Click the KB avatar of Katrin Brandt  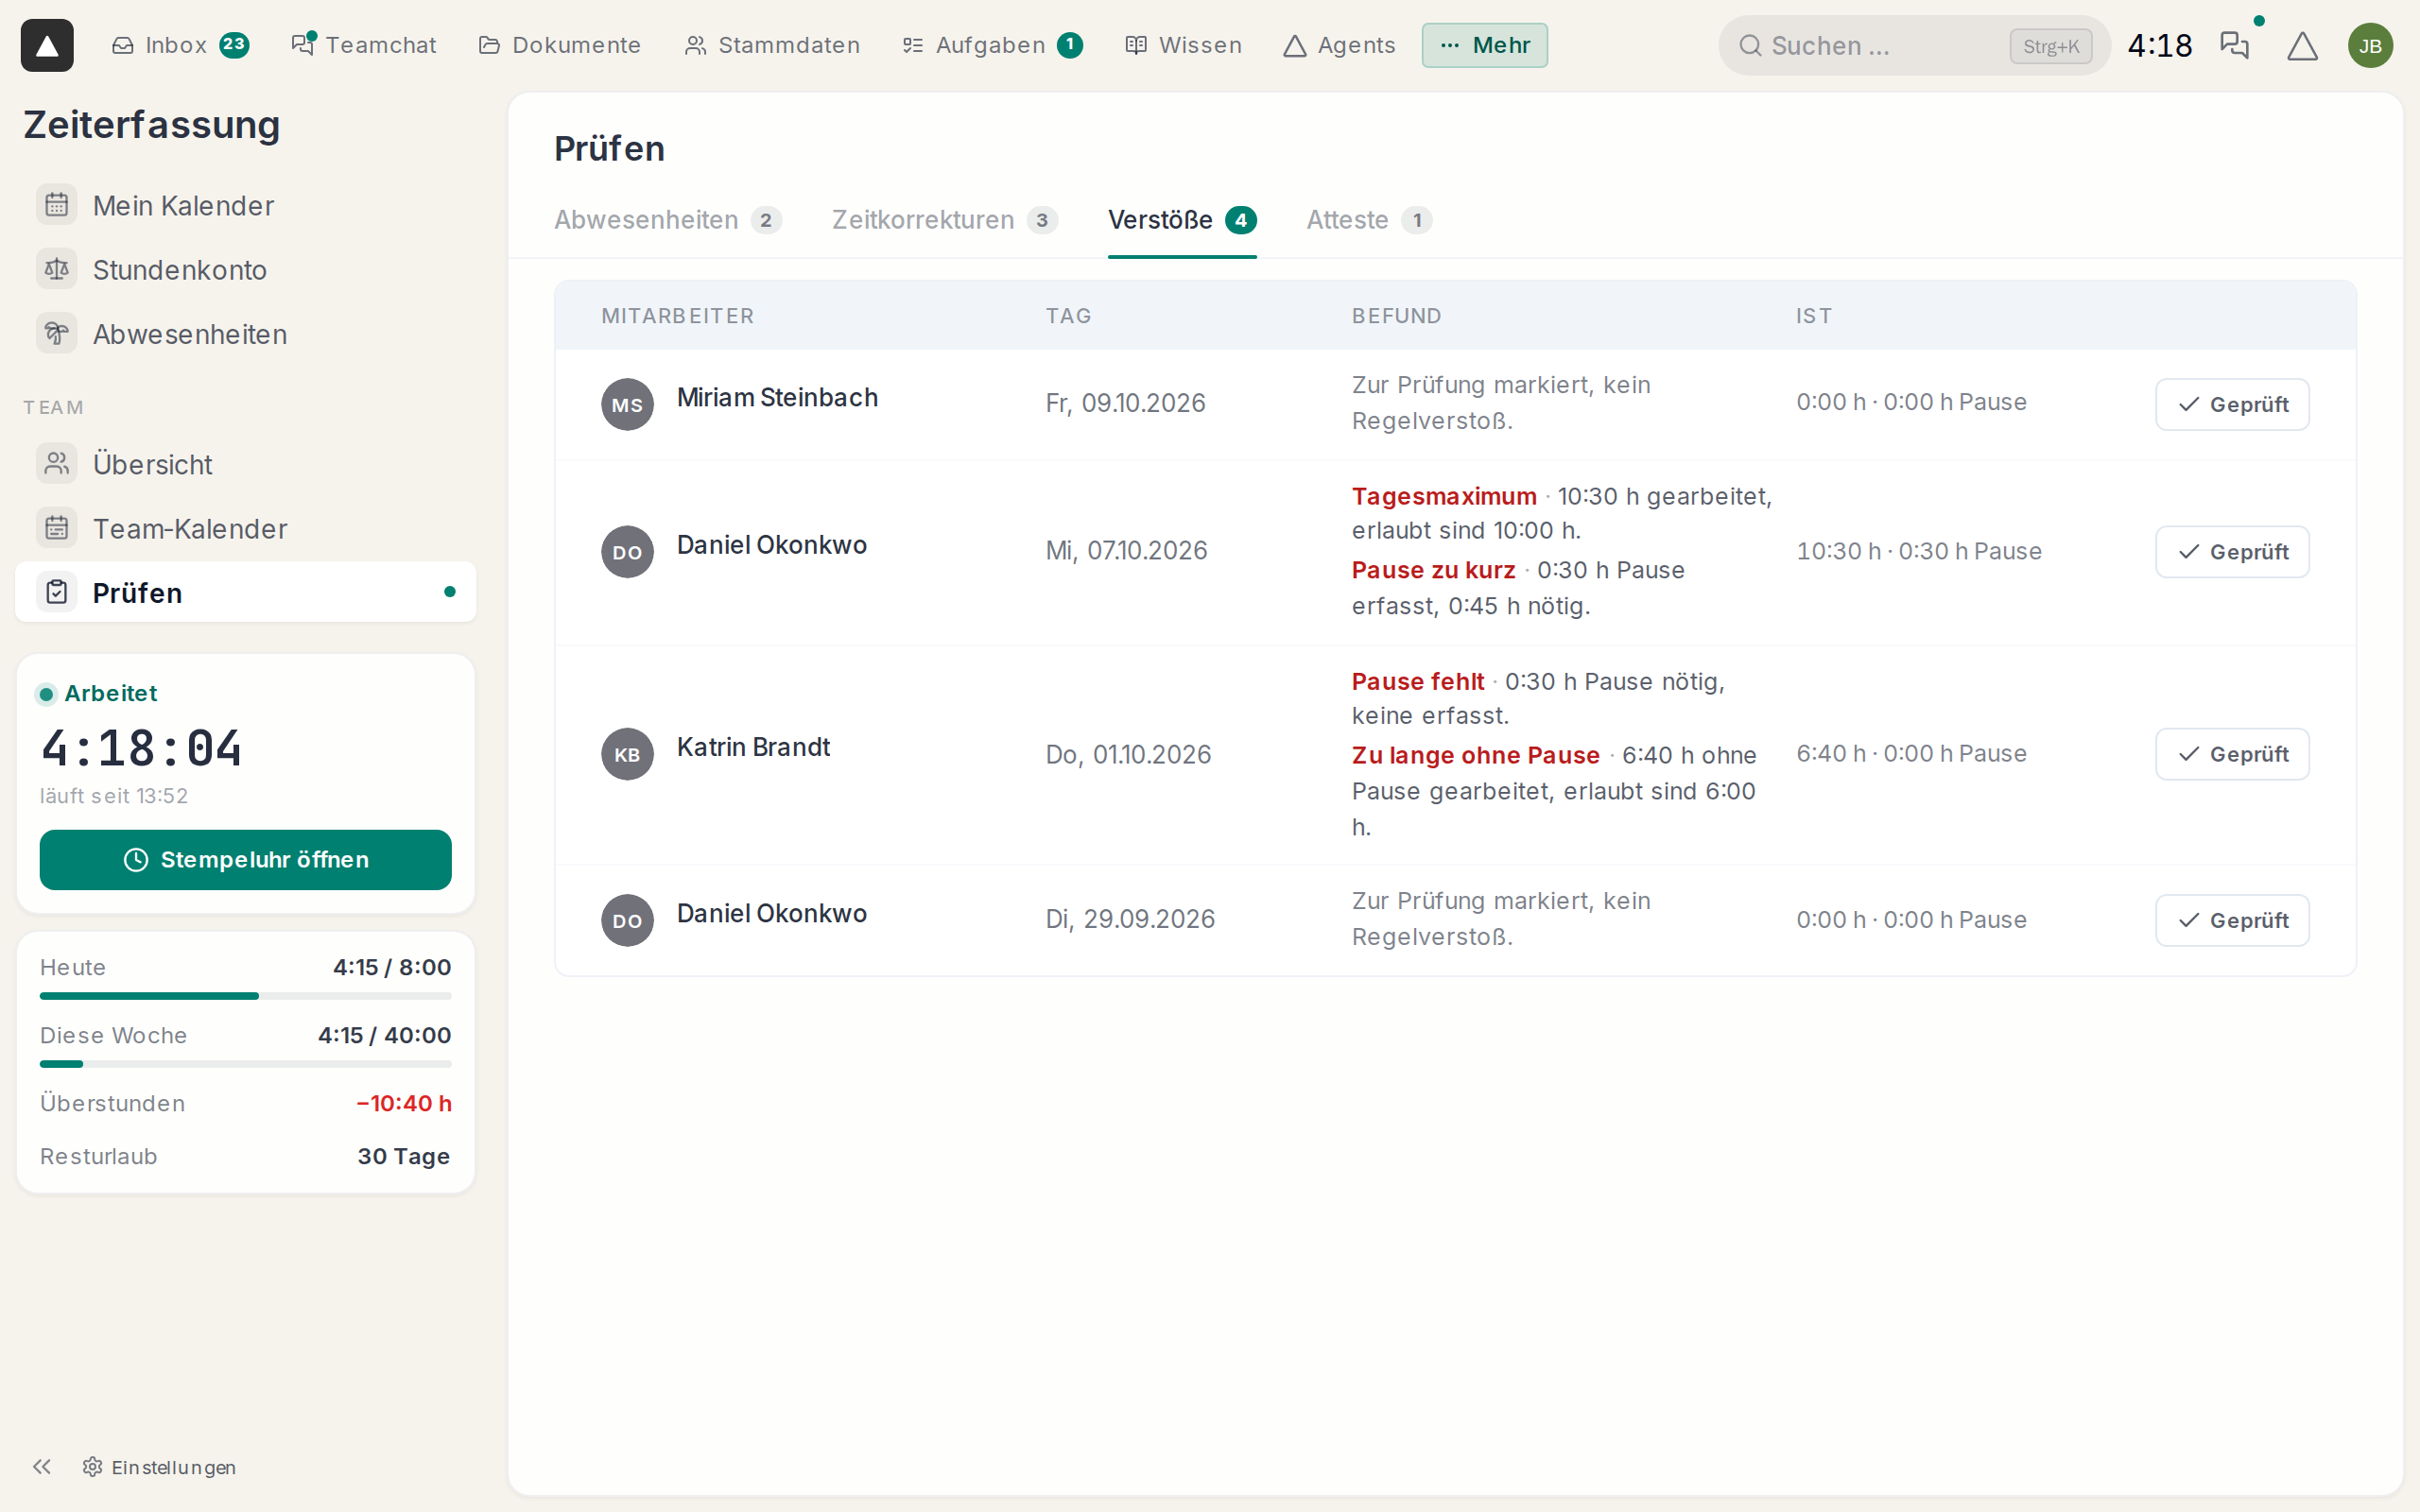click(627, 754)
